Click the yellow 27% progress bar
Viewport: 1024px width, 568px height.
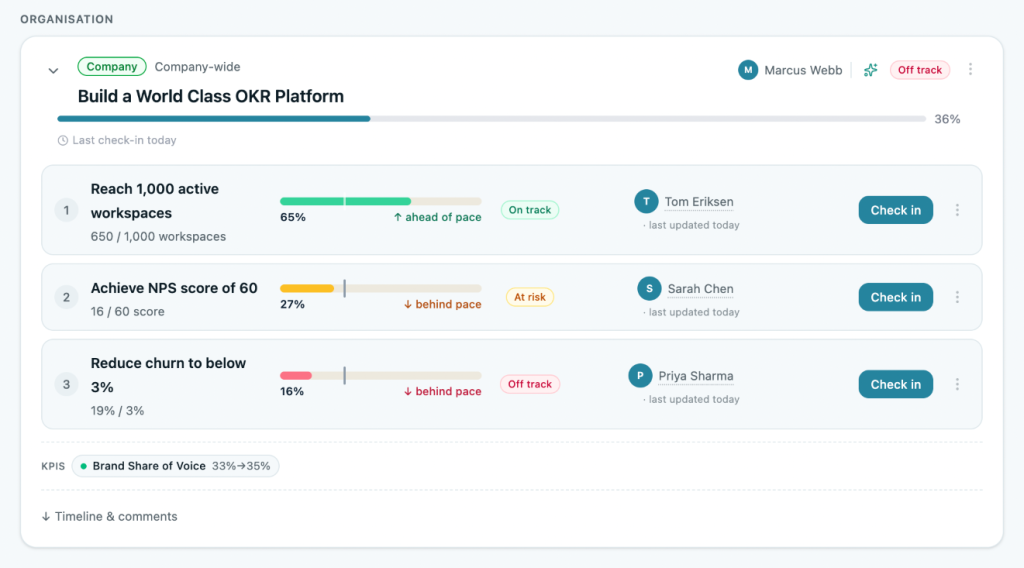381,289
